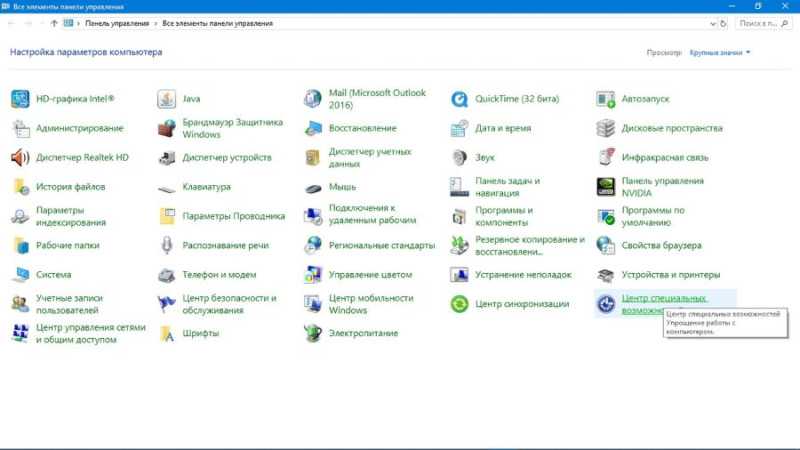The width and height of the screenshot is (800, 450).
Task: Refresh the Control Panel view
Action: tap(723, 23)
